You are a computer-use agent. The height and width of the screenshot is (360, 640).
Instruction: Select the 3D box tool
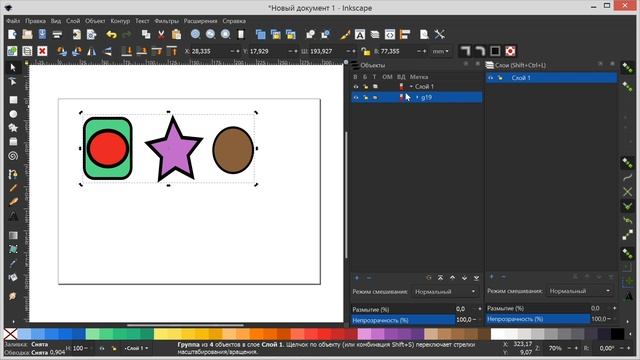[13, 142]
